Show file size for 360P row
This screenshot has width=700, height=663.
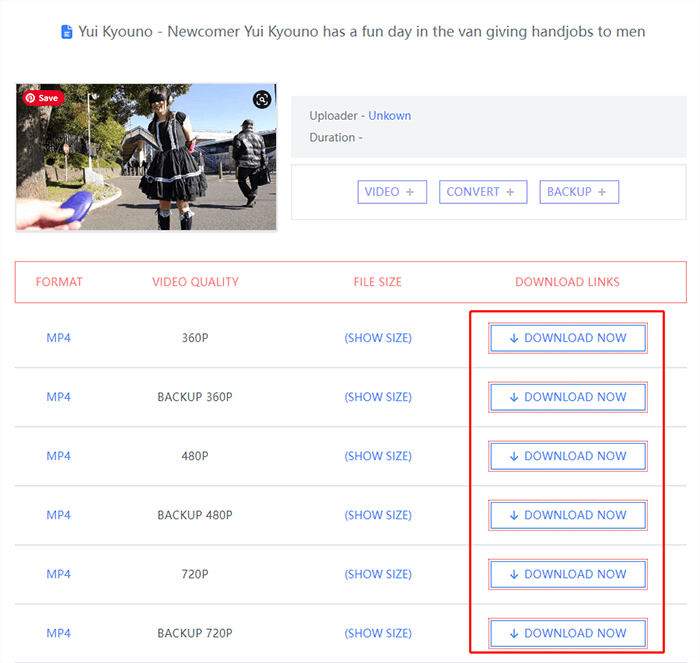coord(378,338)
